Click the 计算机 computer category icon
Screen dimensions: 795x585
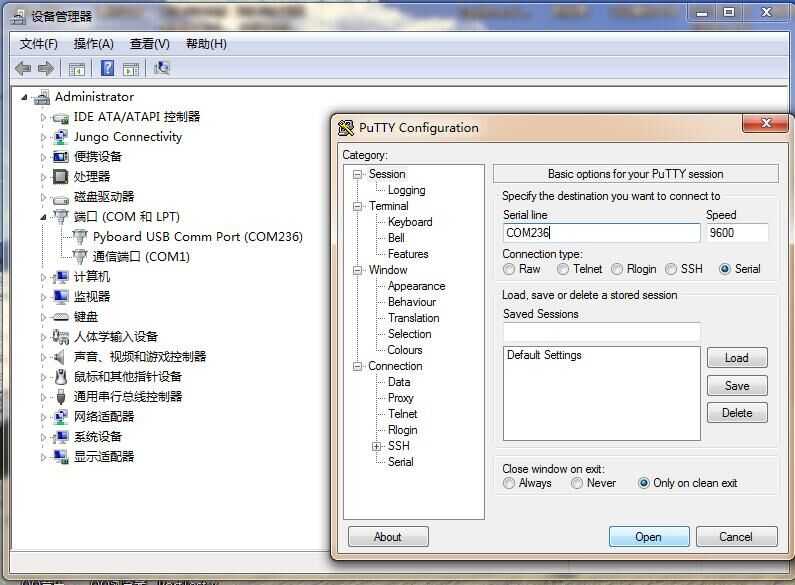coord(61,277)
